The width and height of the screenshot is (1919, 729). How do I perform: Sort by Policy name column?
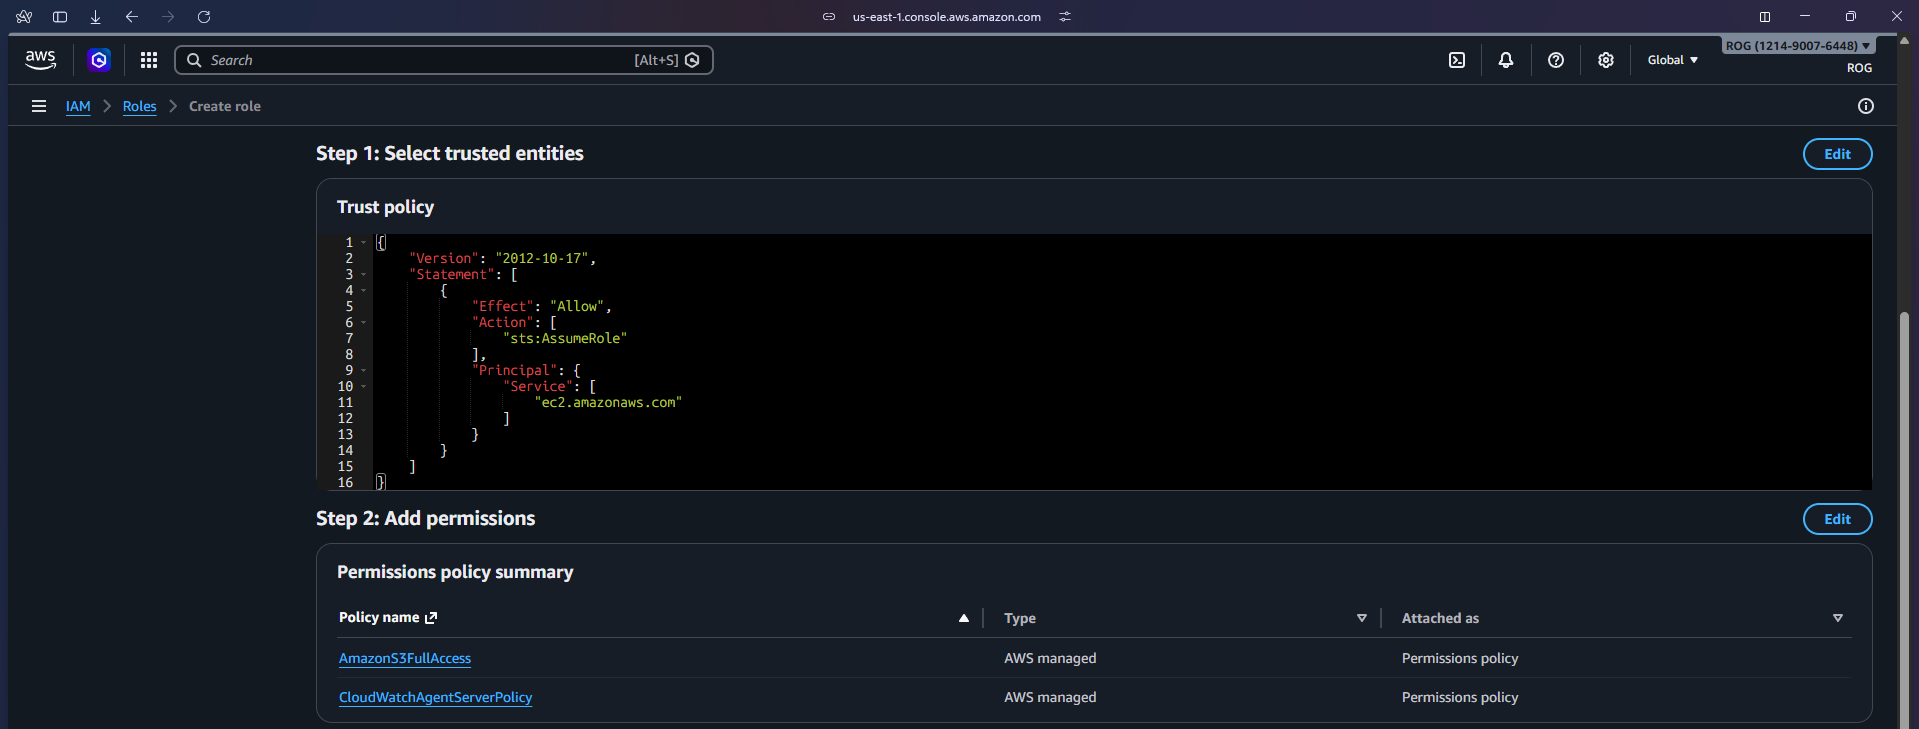(963, 618)
